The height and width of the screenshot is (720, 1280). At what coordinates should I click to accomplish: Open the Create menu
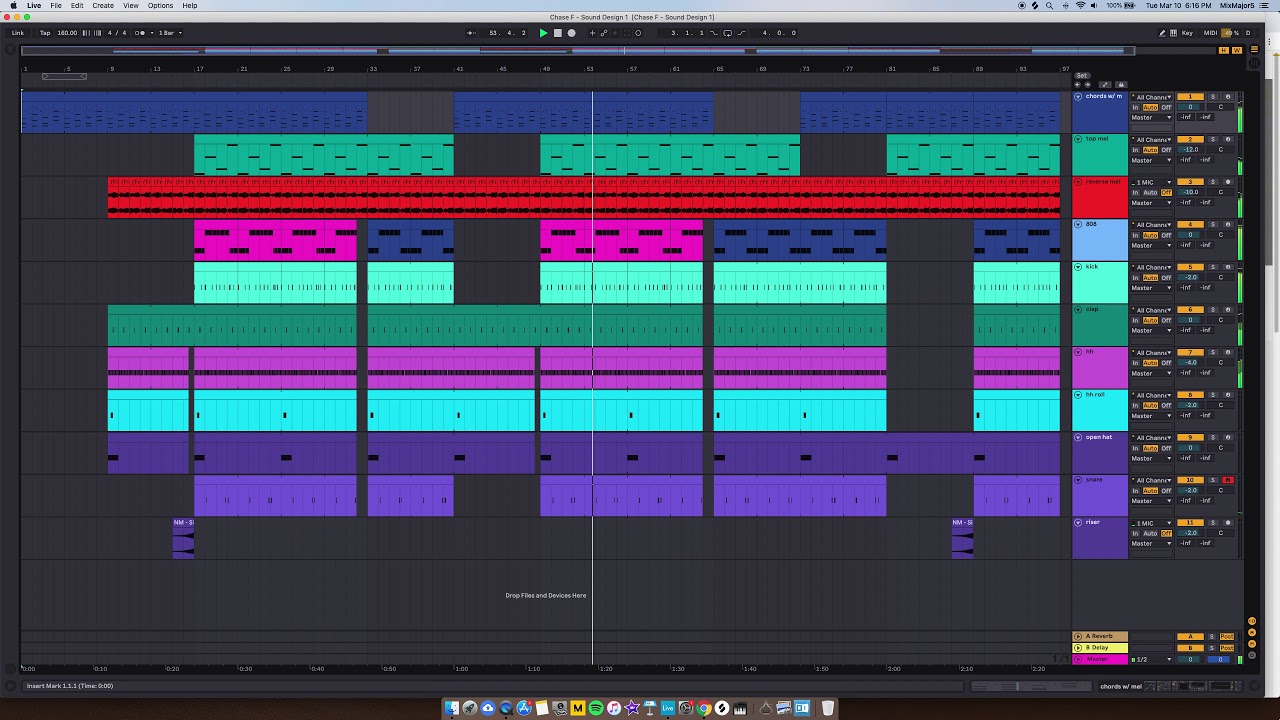pos(103,5)
